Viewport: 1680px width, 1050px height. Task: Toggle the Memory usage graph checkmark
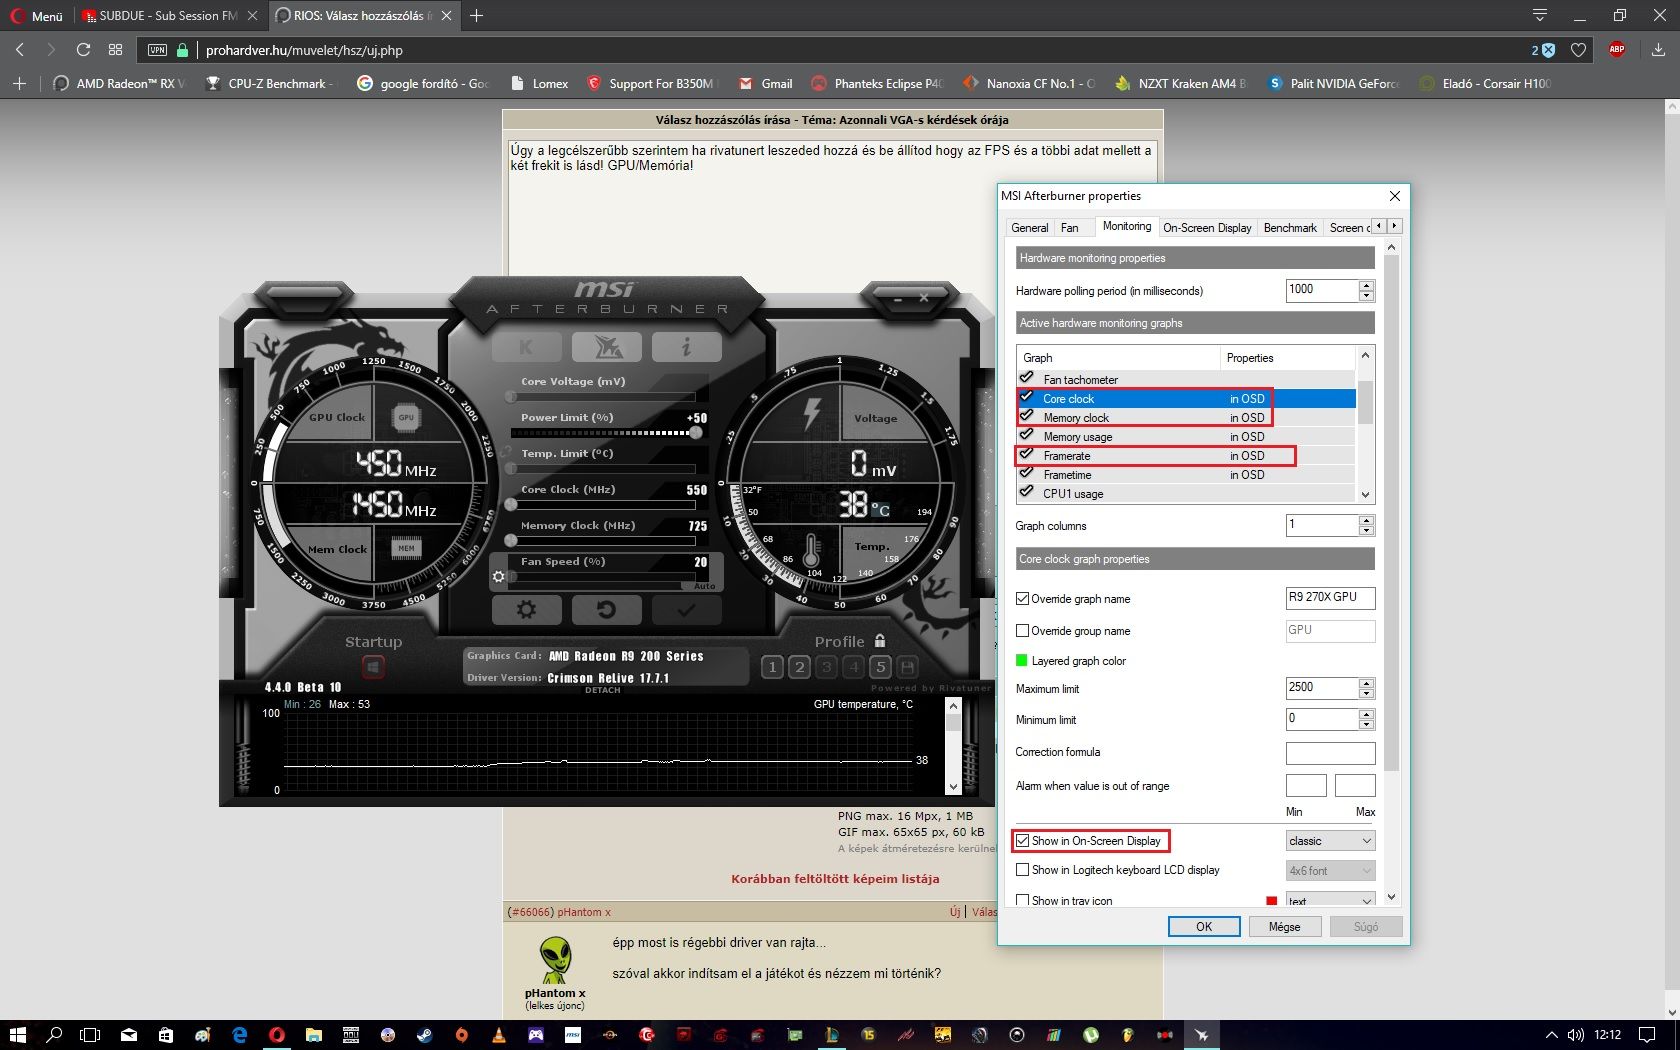(1027, 436)
